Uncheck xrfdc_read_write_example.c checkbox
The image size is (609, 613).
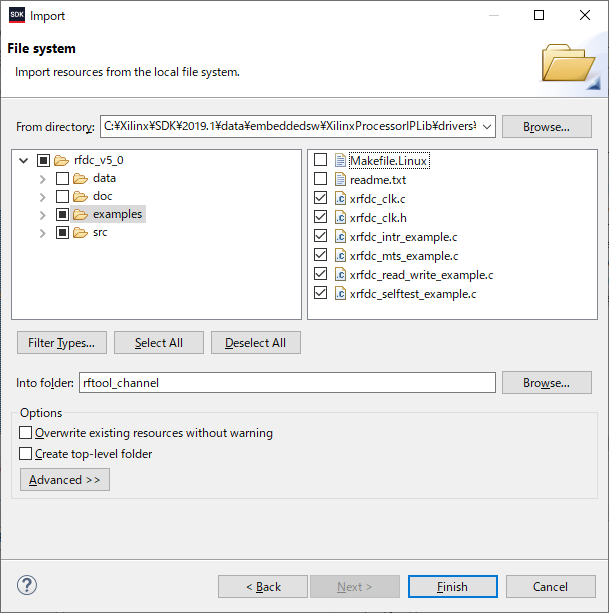click(321, 274)
